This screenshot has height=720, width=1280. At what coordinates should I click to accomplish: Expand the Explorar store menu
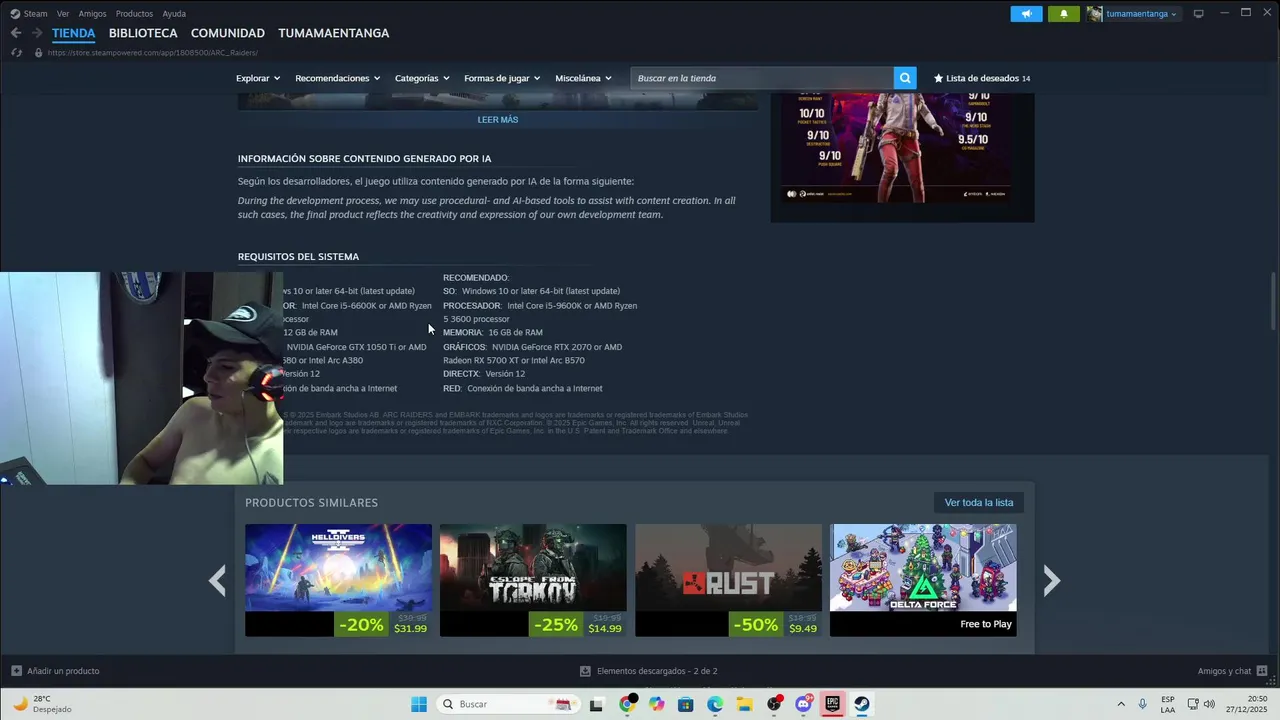(258, 78)
